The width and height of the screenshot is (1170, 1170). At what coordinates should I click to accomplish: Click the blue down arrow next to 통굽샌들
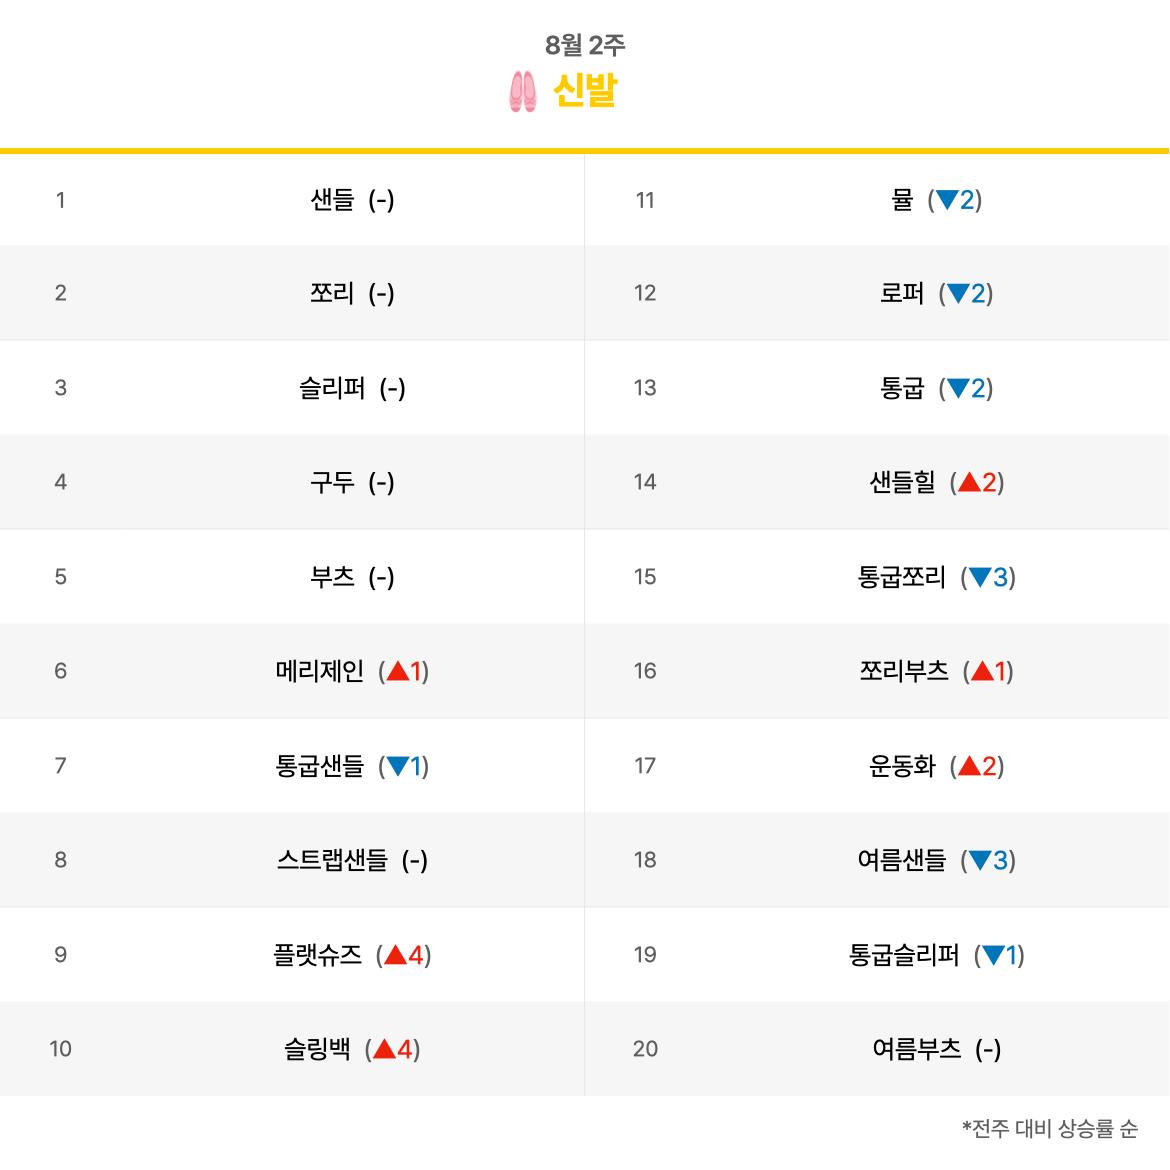point(397,766)
